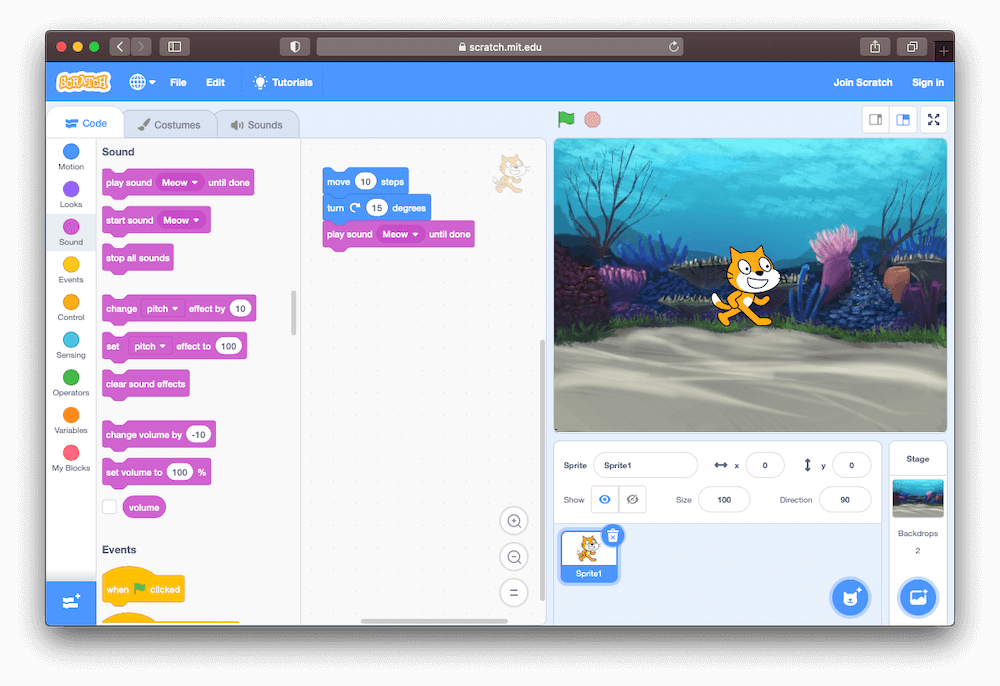This screenshot has height=686, width=1000.
Task: Select the Sound block category
Action: [71, 232]
